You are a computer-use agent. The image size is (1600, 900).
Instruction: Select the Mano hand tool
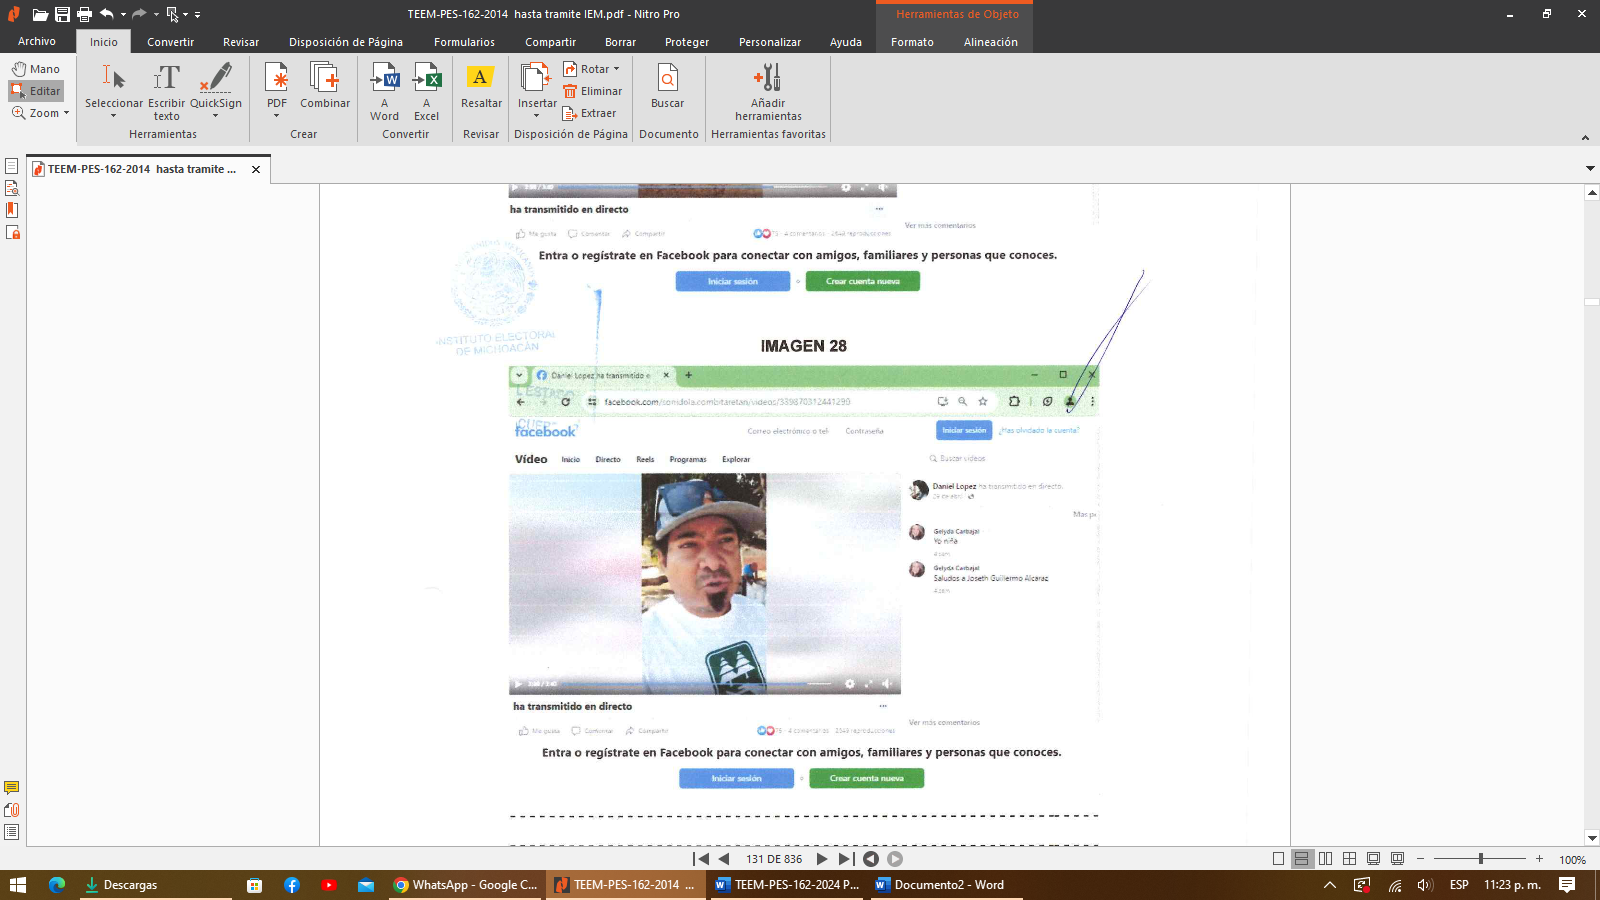pyautogui.click(x=36, y=69)
